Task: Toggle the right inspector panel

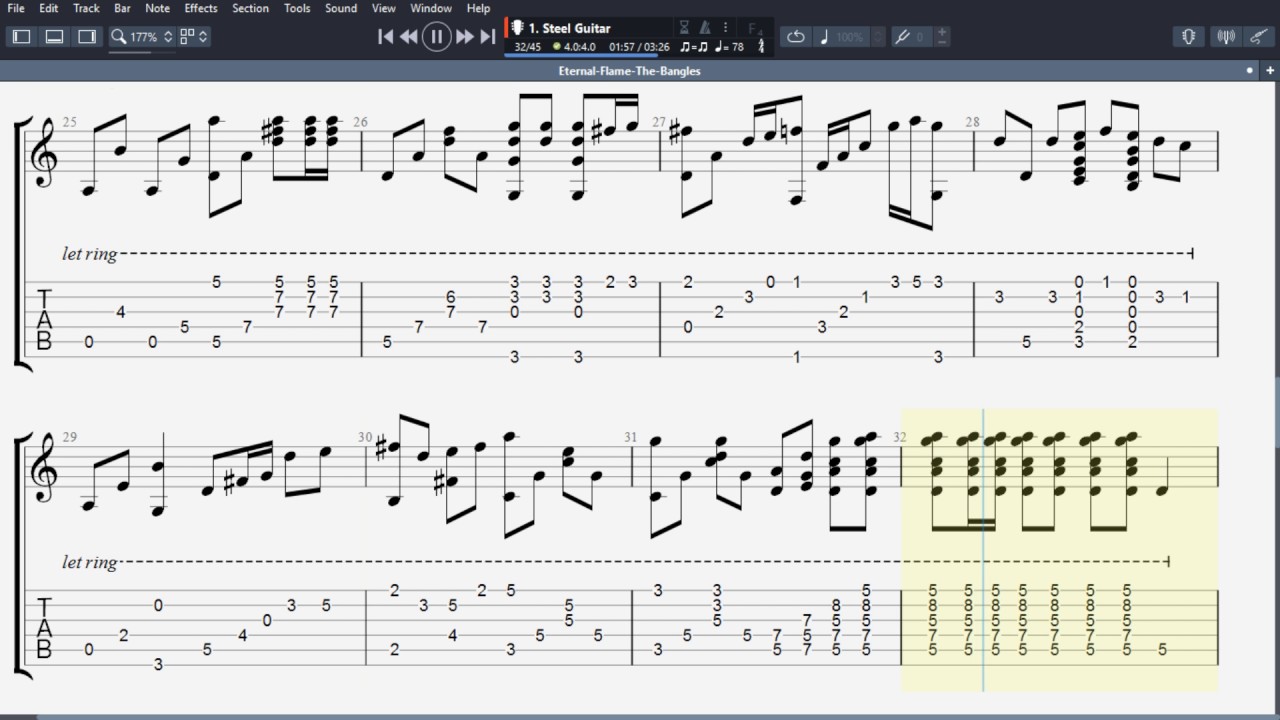Action: point(88,37)
